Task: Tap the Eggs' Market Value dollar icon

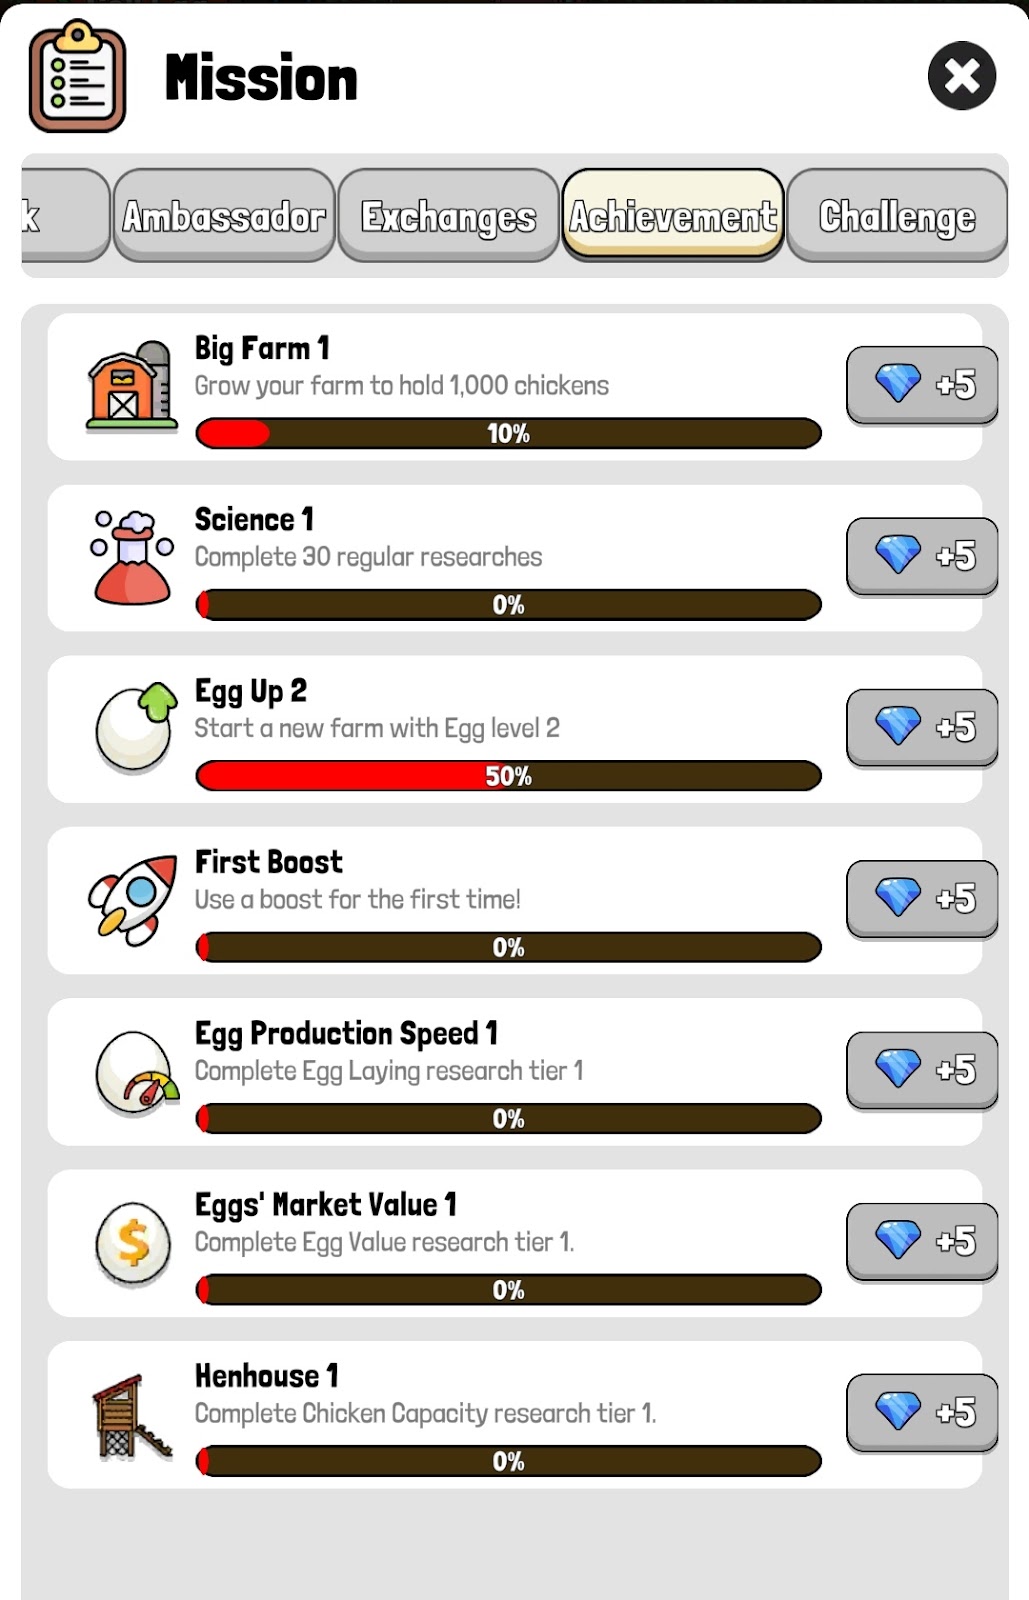Action: (x=133, y=1243)
